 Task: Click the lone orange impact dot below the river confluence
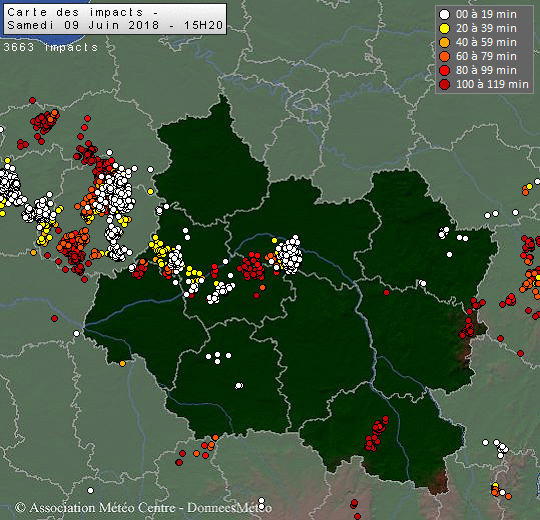click(123, 363)
